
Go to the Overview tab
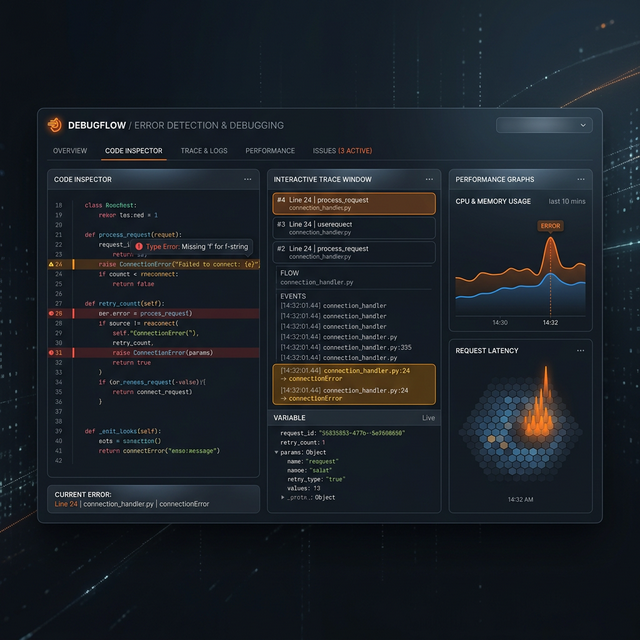point(70,151)
